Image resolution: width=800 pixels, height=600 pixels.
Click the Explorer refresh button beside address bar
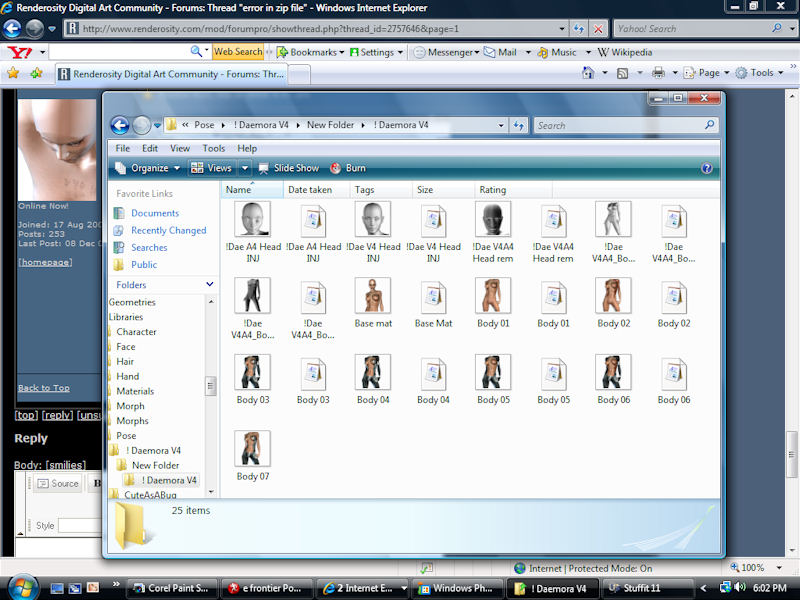[519, 125]
